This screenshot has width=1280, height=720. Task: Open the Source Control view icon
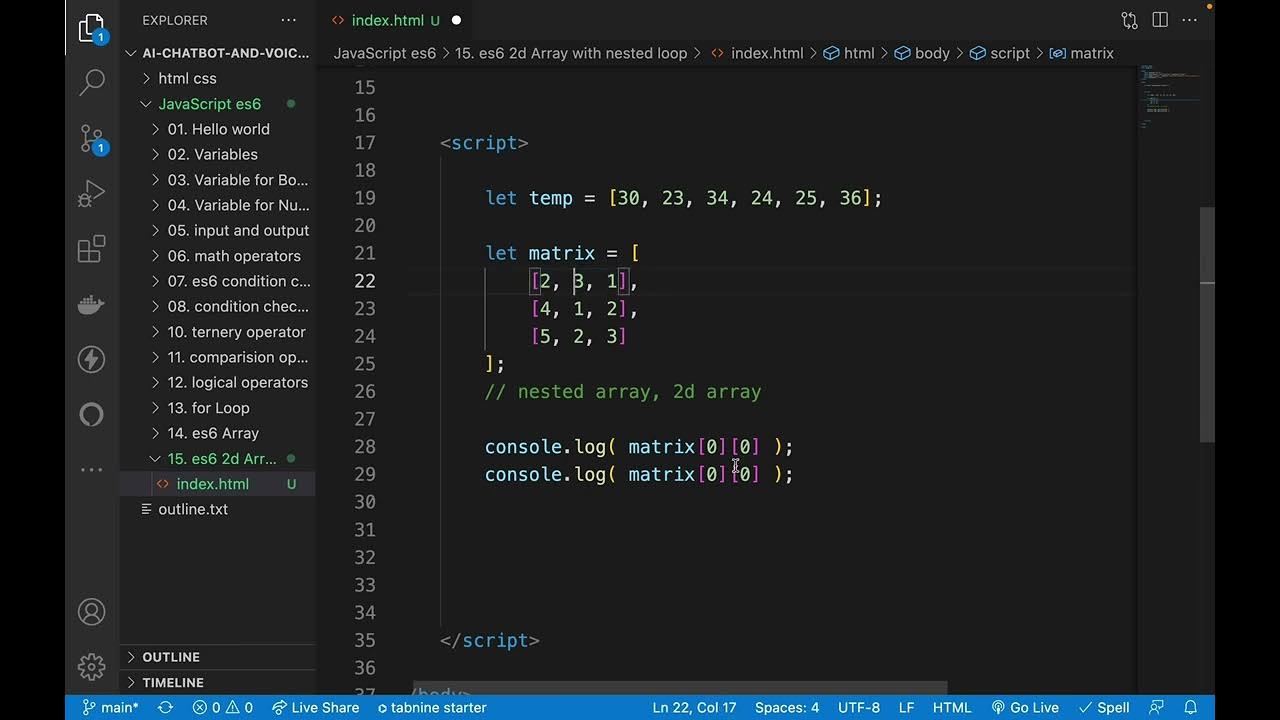(91, 138)
